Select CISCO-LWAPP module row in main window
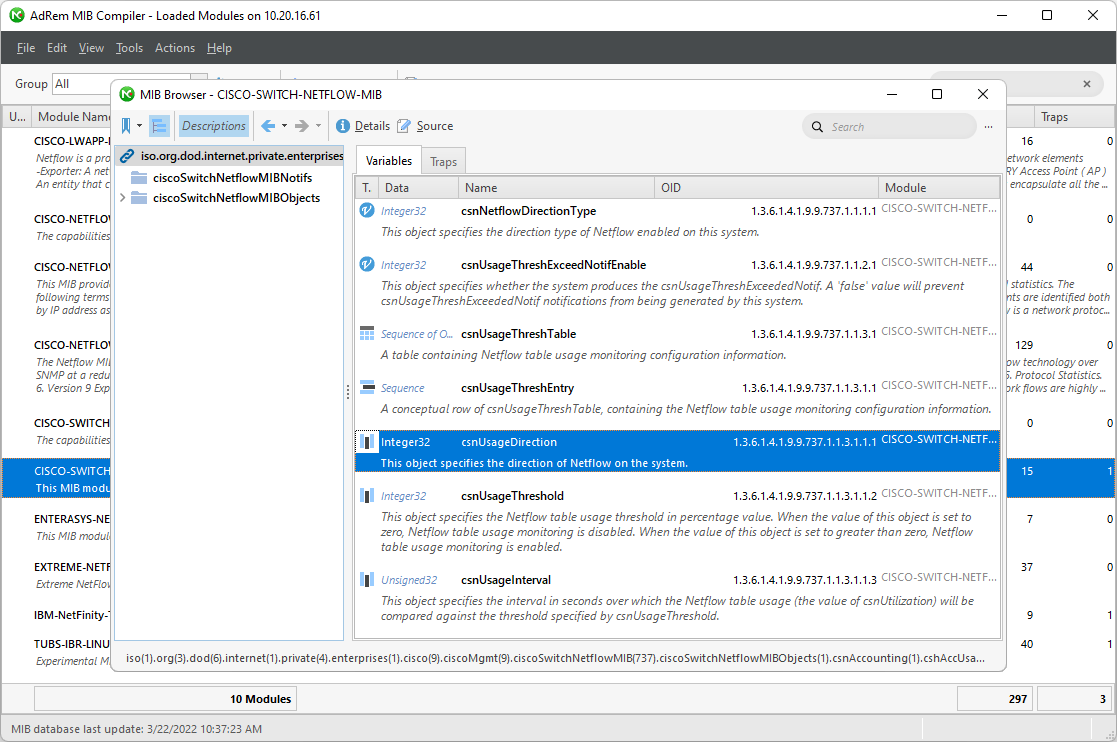Screen dimensions: 1117x742 pos(72,141)
